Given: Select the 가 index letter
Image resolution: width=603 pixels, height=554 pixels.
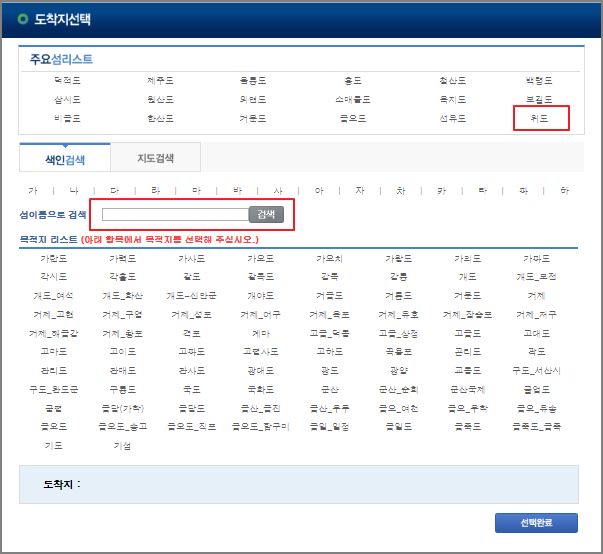Looking at the screenshot, I should [x=33, y=191].
